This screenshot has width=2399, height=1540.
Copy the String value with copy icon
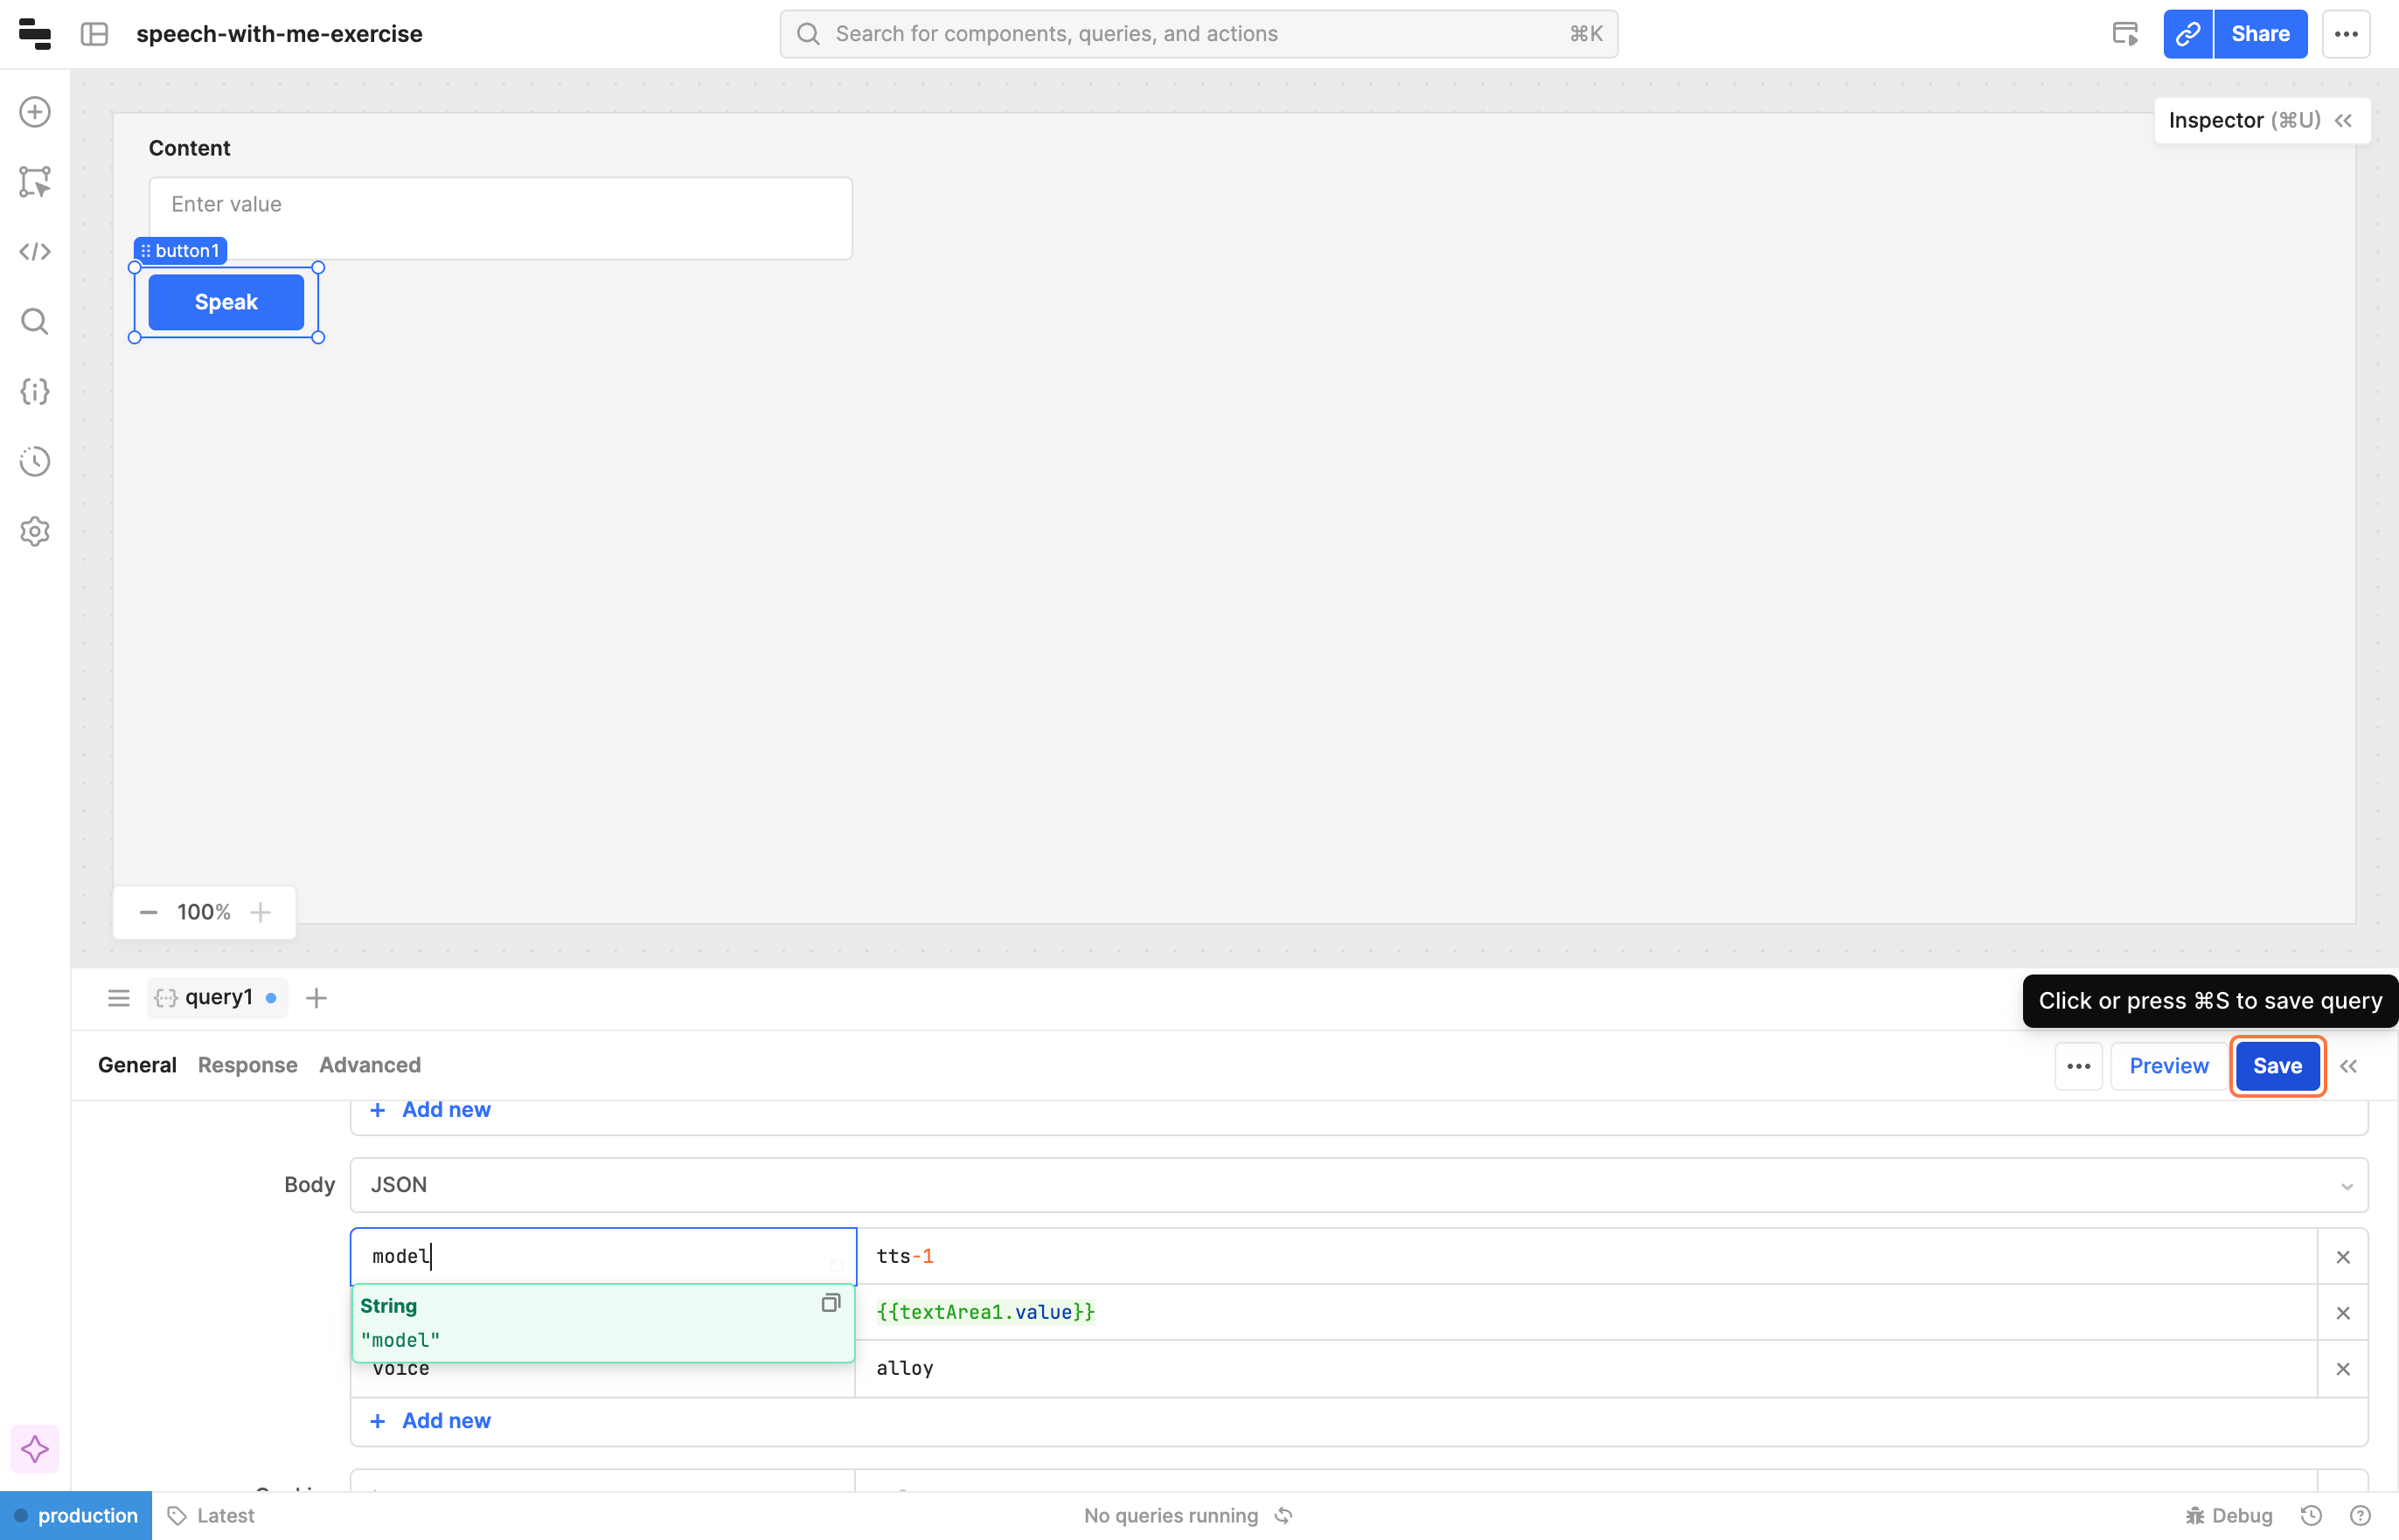point(830,1303)
